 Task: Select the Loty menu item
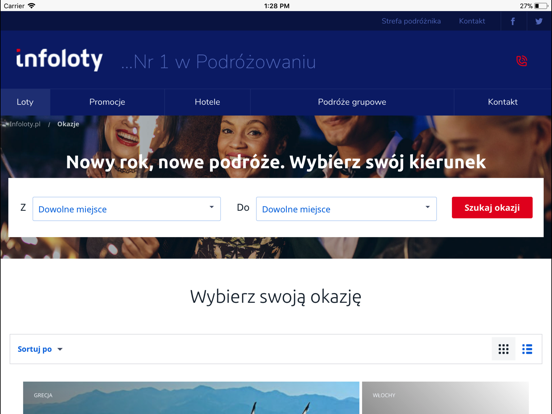tap(25, 102)
